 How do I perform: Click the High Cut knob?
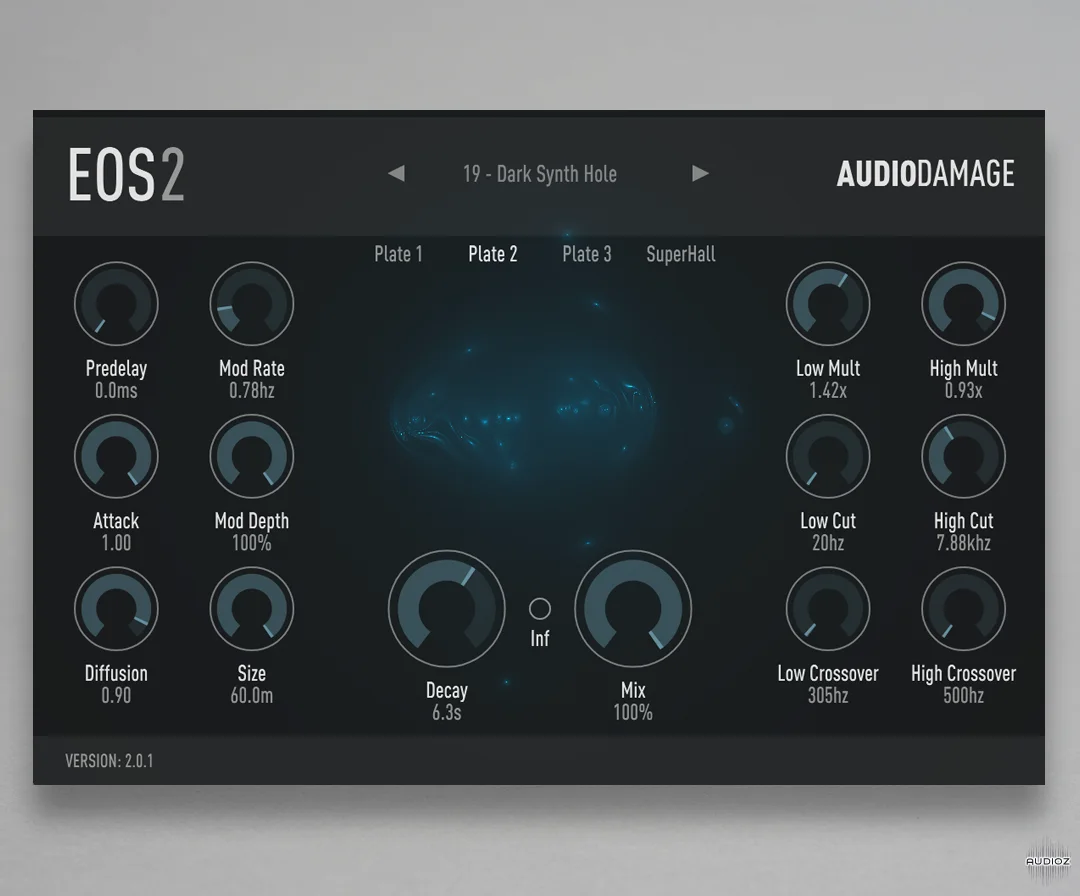point(964,457)
